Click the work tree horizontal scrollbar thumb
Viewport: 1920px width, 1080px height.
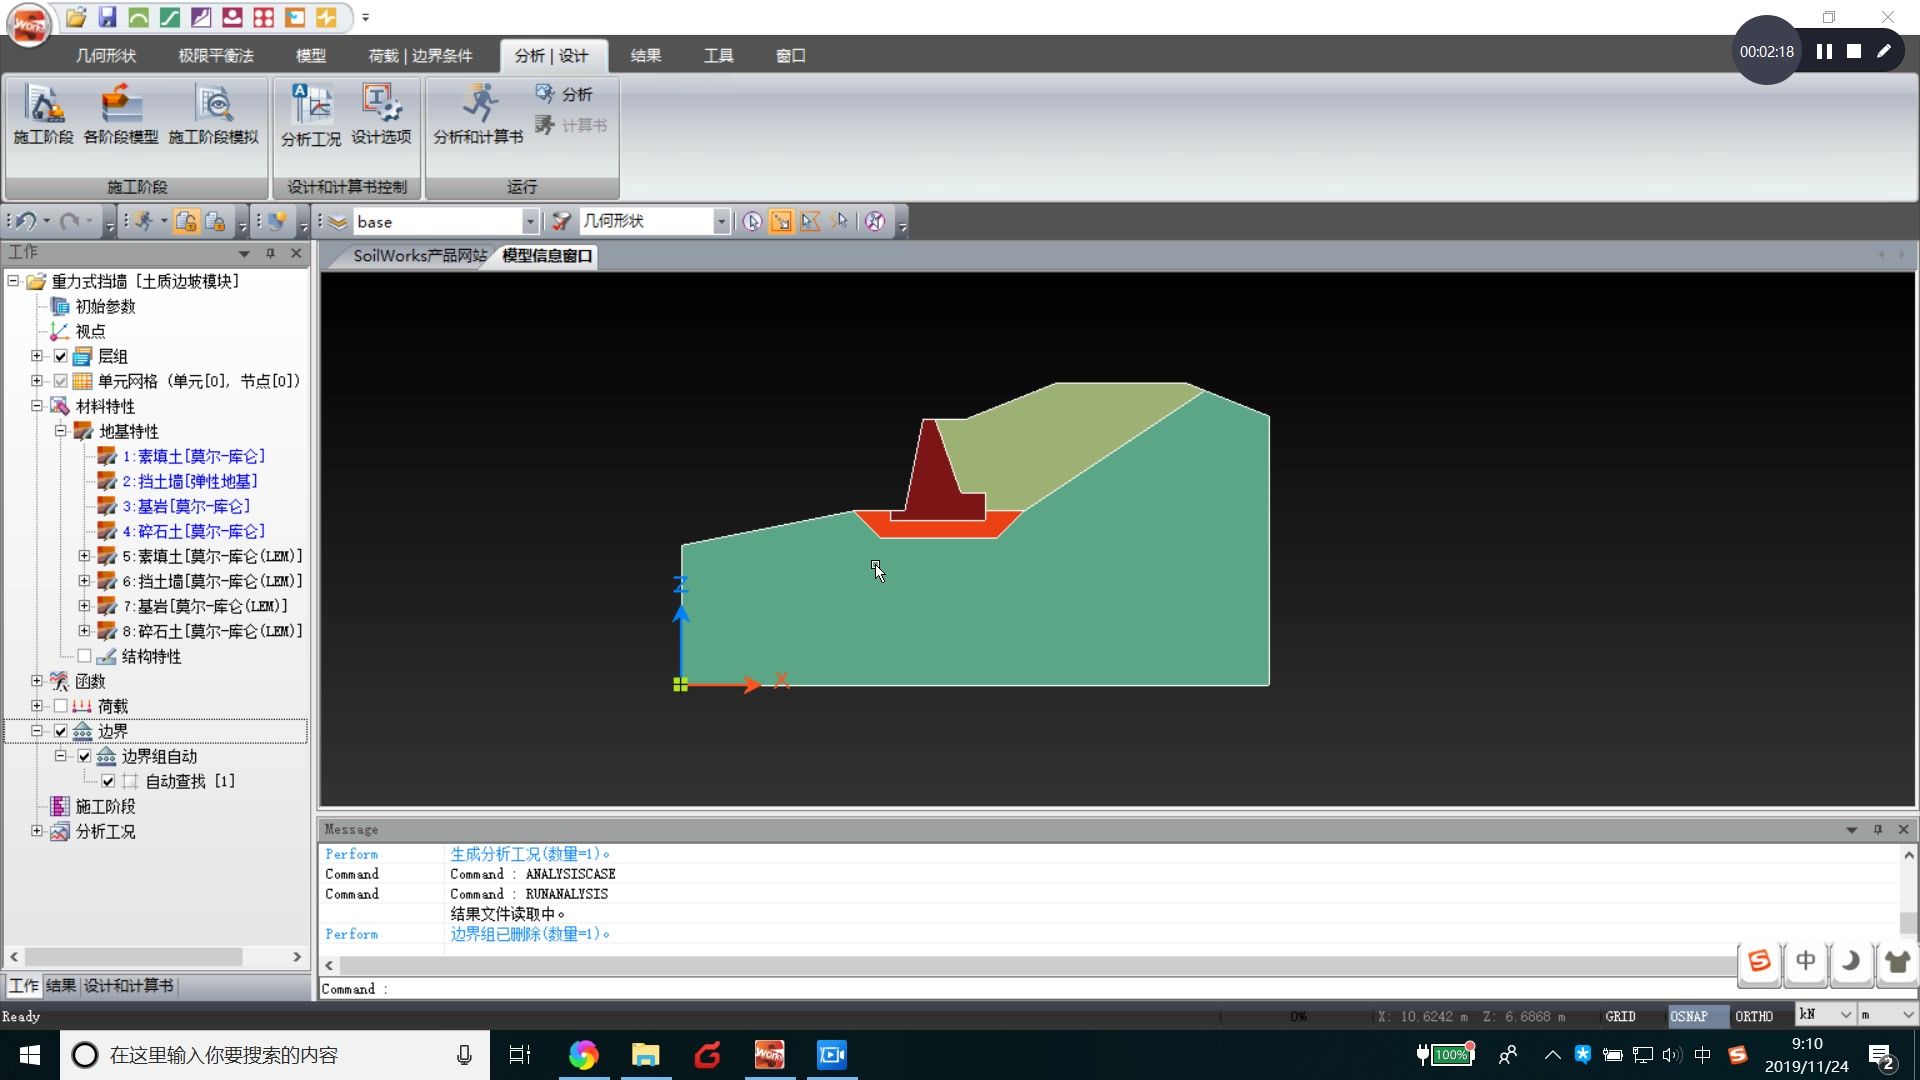pos(133,957)
